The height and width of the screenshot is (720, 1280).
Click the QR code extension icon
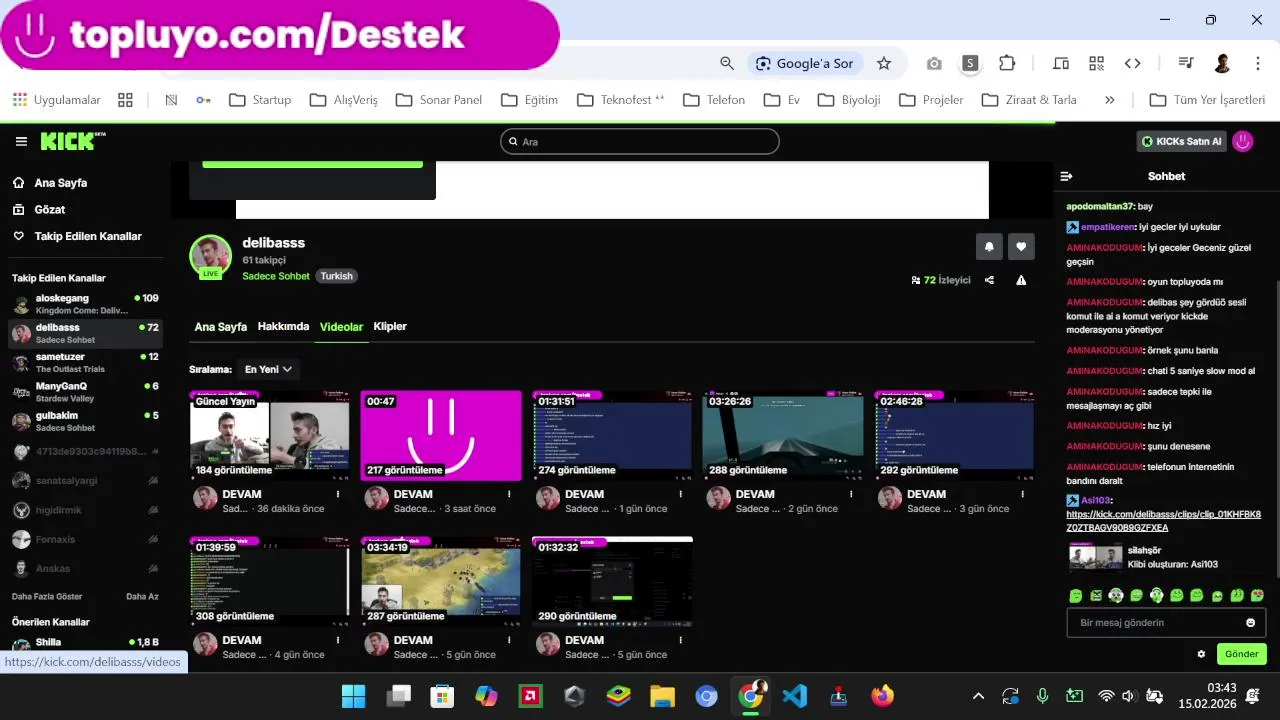pyautogui.click(x=1097, y=63)
